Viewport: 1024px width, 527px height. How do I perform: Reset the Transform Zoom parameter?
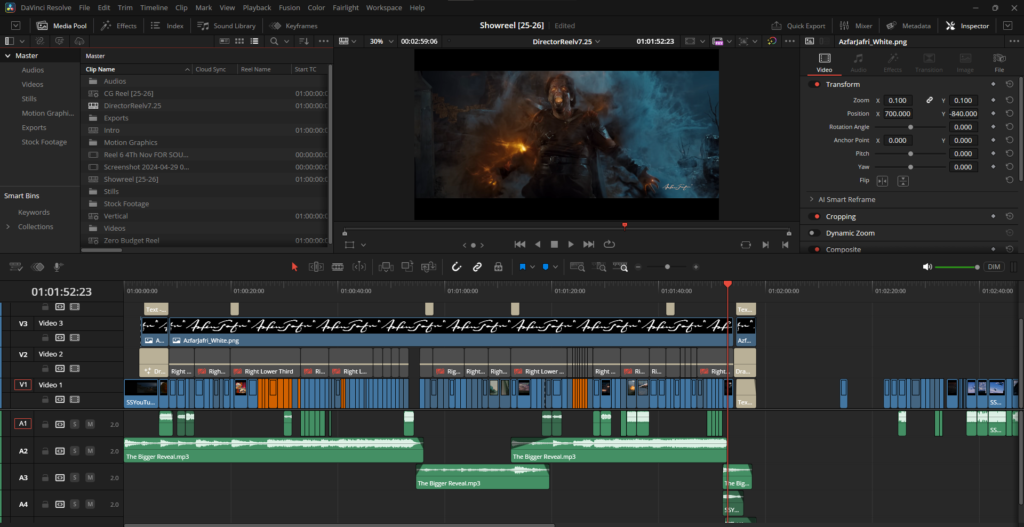click(1008, 100)
